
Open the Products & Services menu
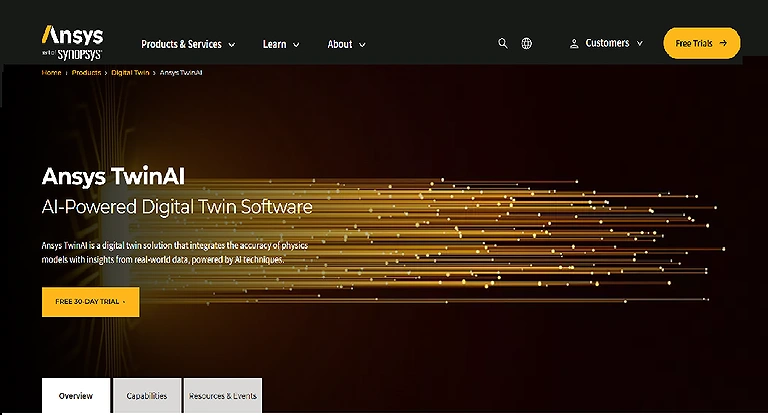coord(188,44)
